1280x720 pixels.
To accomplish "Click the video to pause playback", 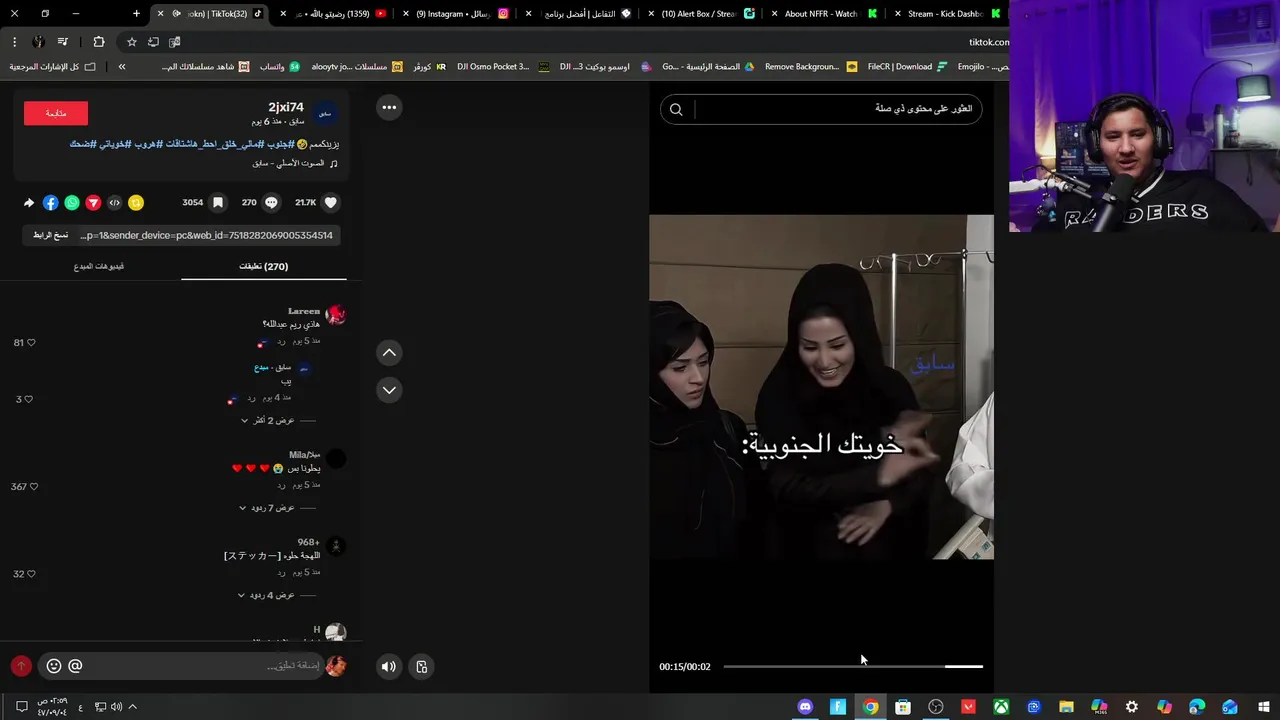I will pyautogui.click(x=821, y=387).
